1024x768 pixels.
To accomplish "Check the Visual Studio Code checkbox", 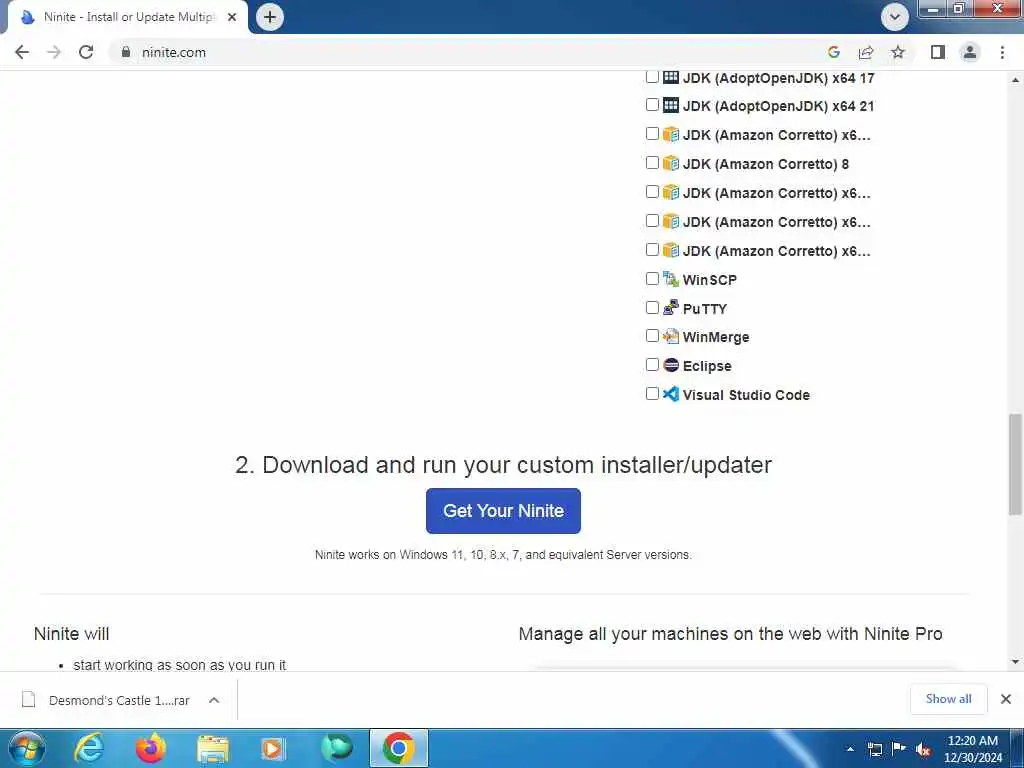I will (x=652, y=393).
